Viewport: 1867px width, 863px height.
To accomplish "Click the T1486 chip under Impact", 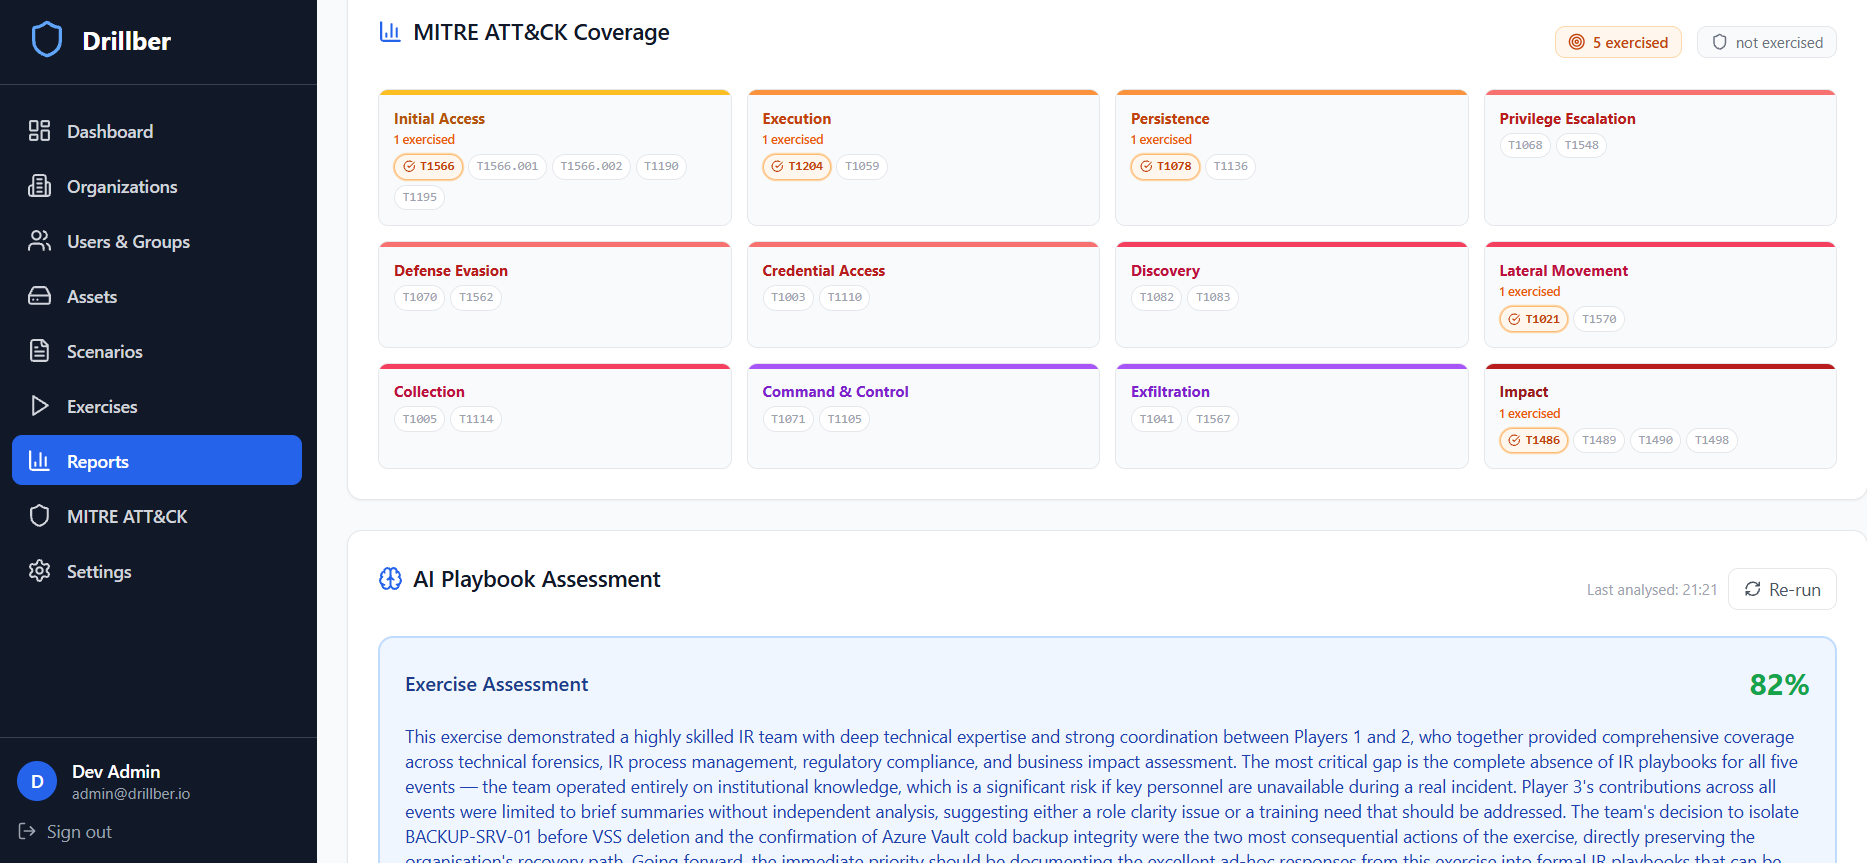I will 1533,441.
